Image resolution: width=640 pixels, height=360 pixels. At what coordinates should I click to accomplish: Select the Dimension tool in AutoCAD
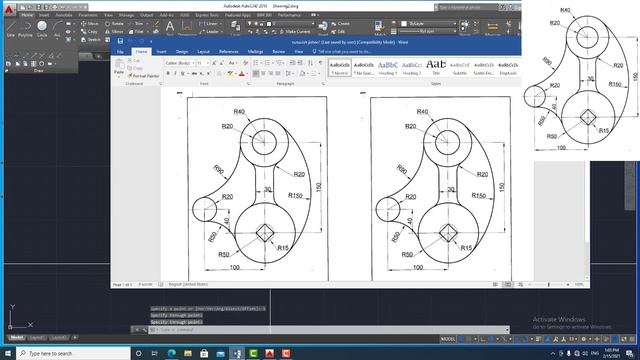coord(187,28)
